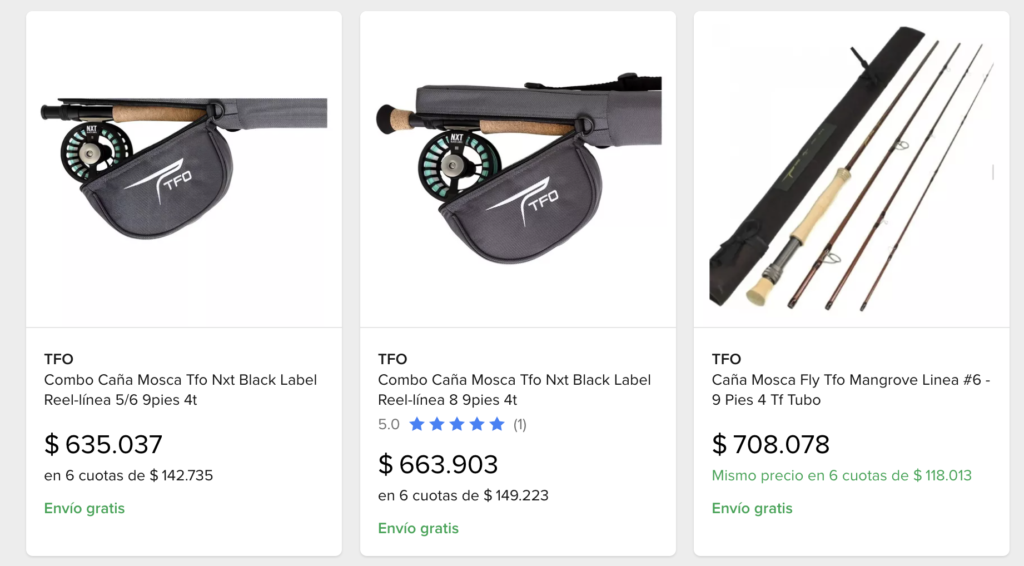Click the TFO brand label on the Mangrove card
This screenshot has height=566, width=1024.
coord(727,359)
